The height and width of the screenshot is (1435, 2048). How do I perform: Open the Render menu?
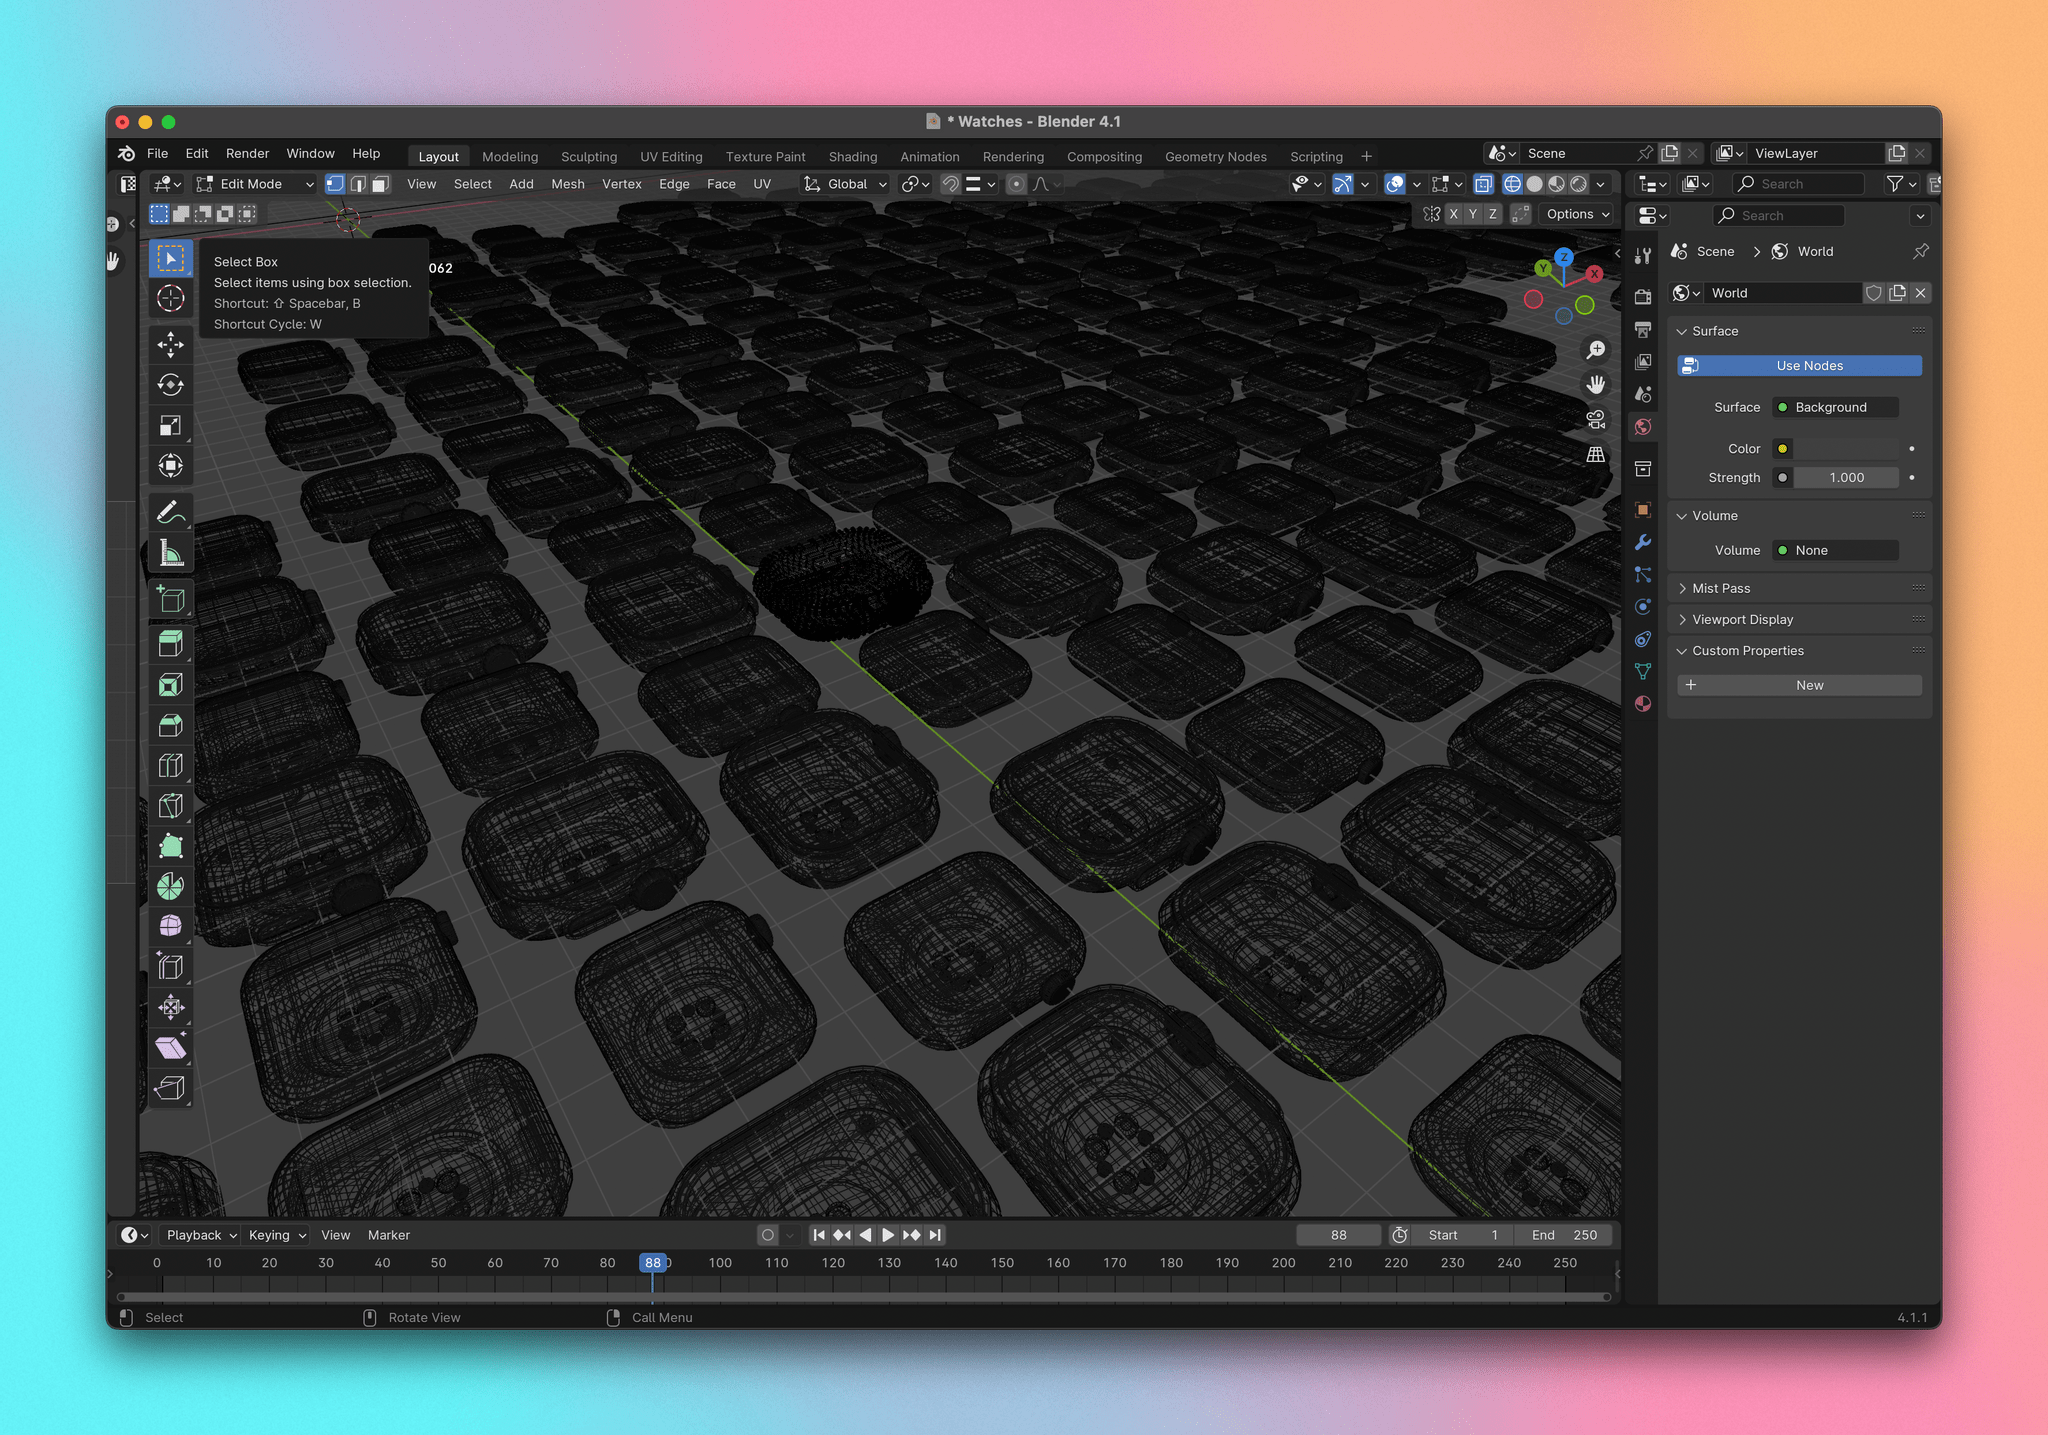(247, 153)
